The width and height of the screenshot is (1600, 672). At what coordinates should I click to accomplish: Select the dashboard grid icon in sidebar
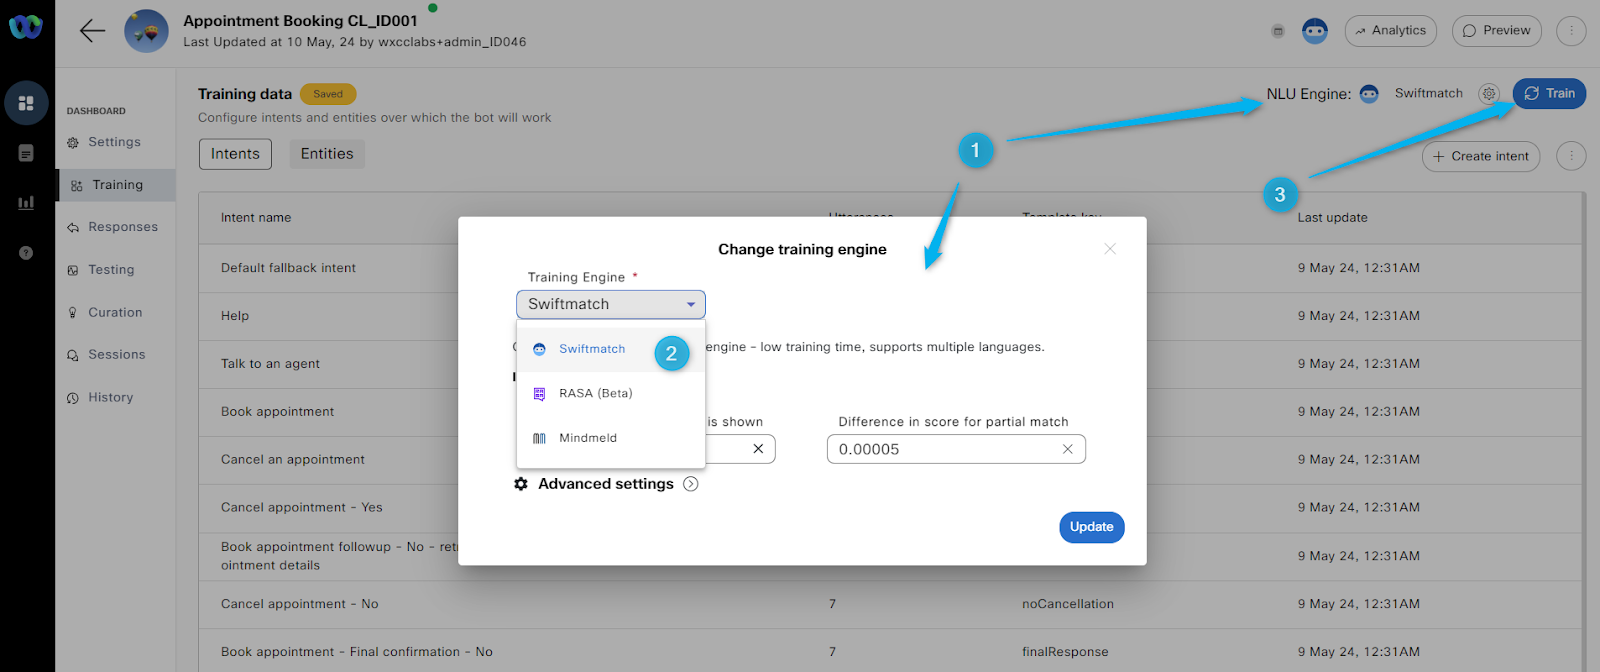[26, 103]
